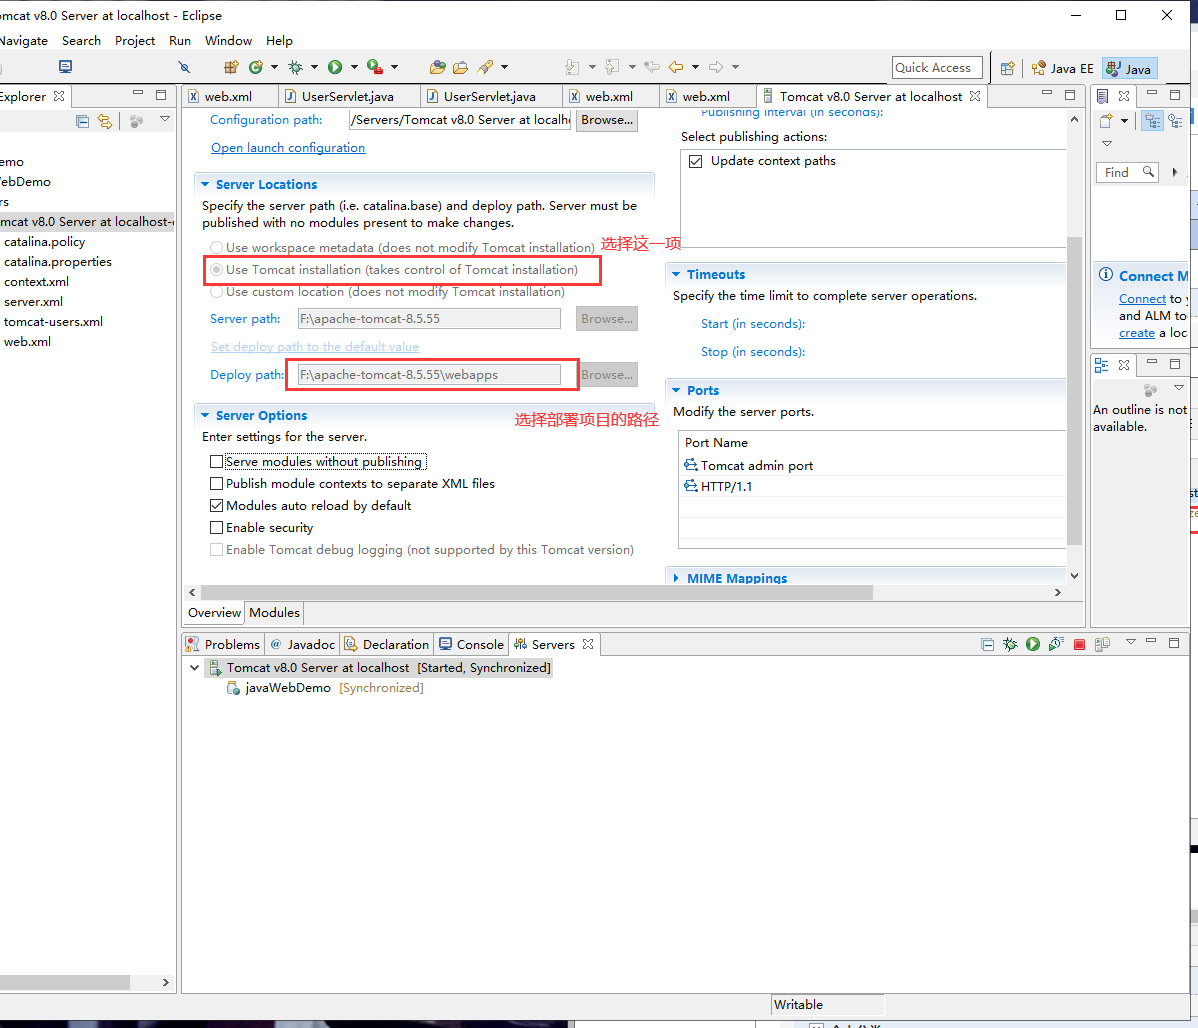Screen dimensions: 1198x1028
Task: Click the Back yellow arrow in toolbar
Action: [675, 67]
